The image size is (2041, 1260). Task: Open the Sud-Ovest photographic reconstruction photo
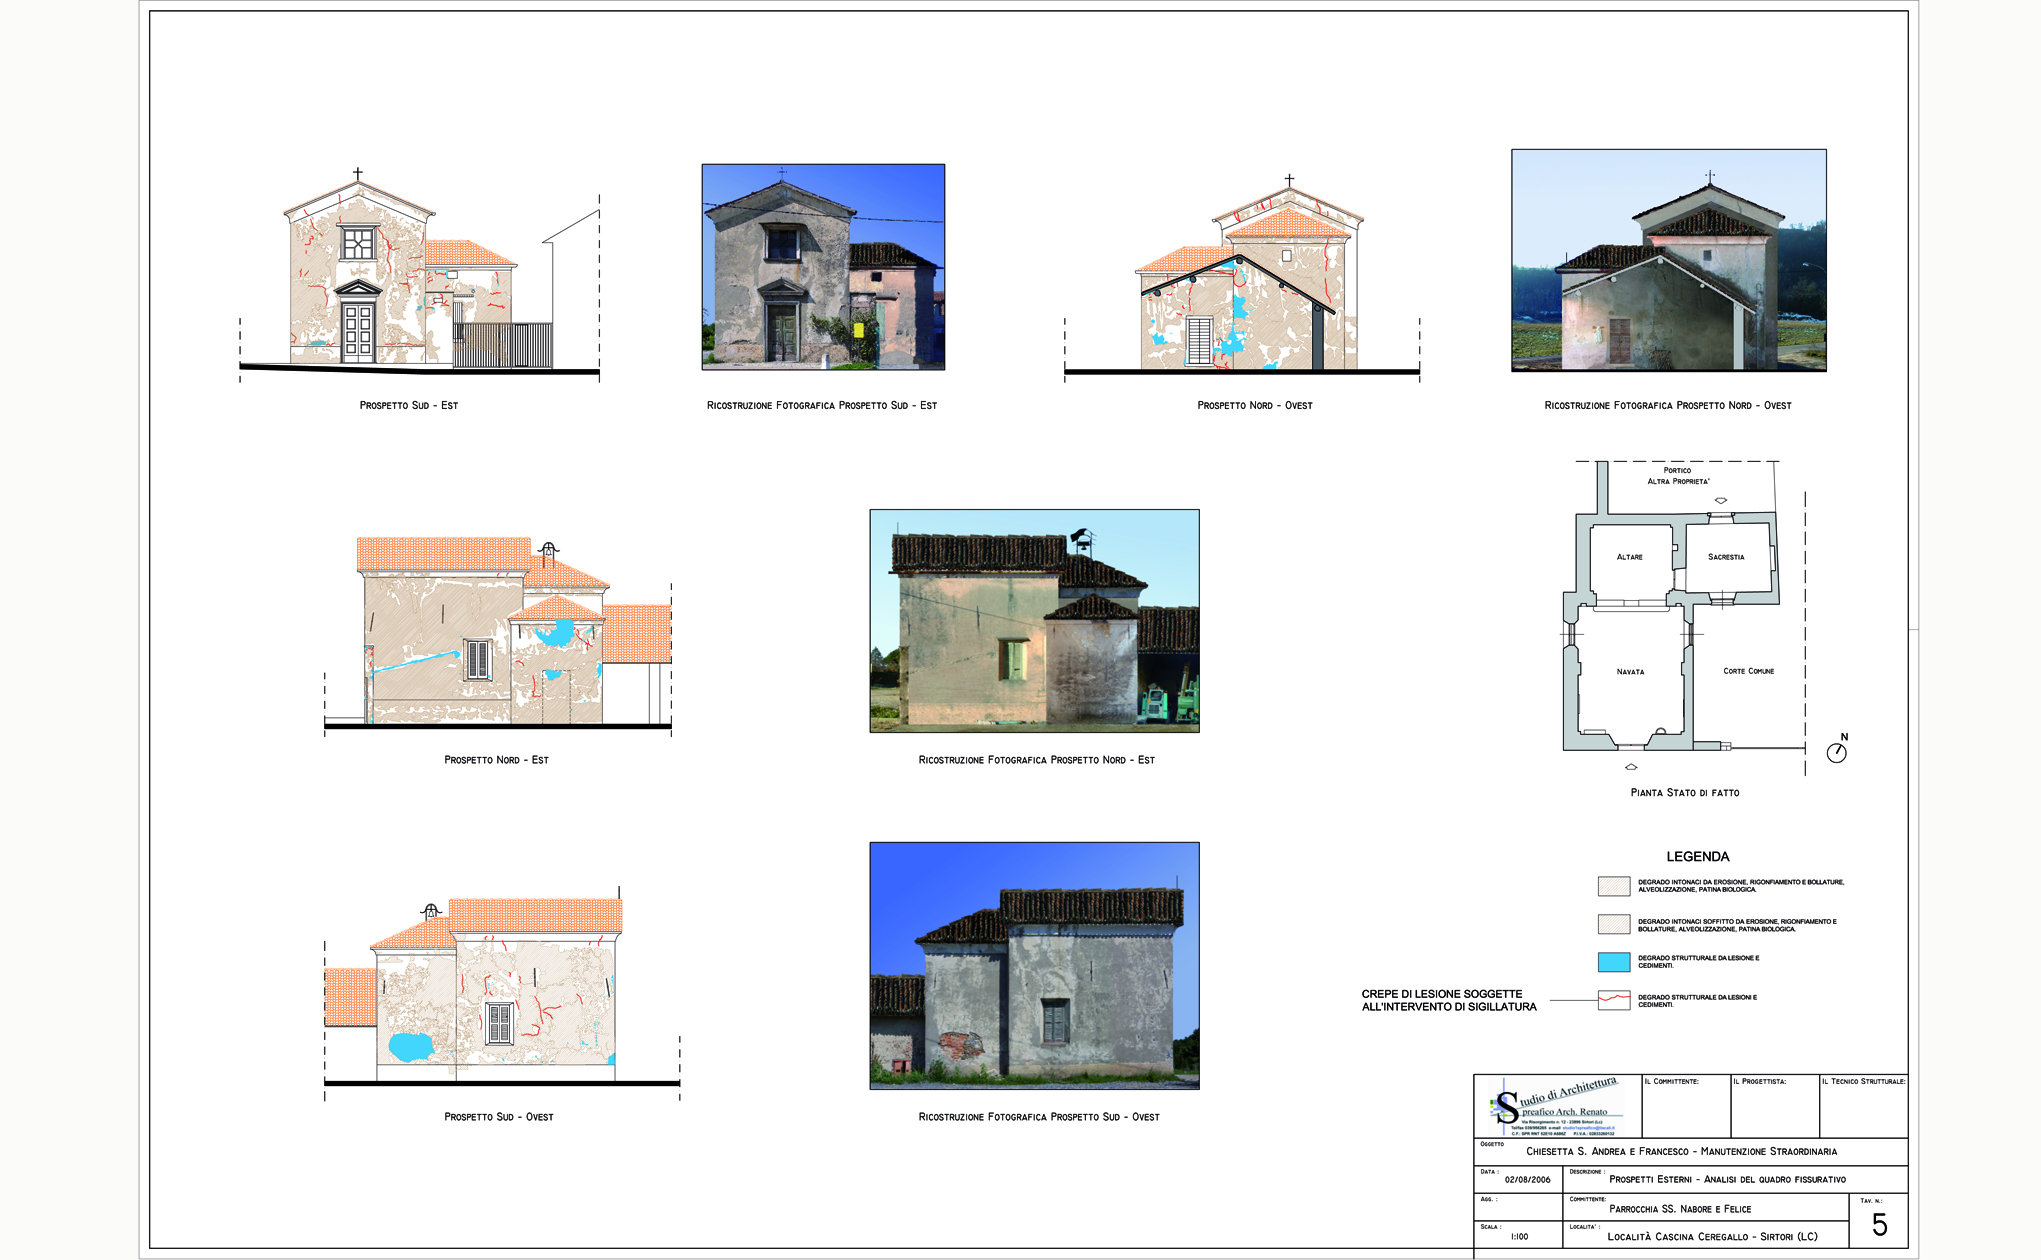pos(1034,965)
